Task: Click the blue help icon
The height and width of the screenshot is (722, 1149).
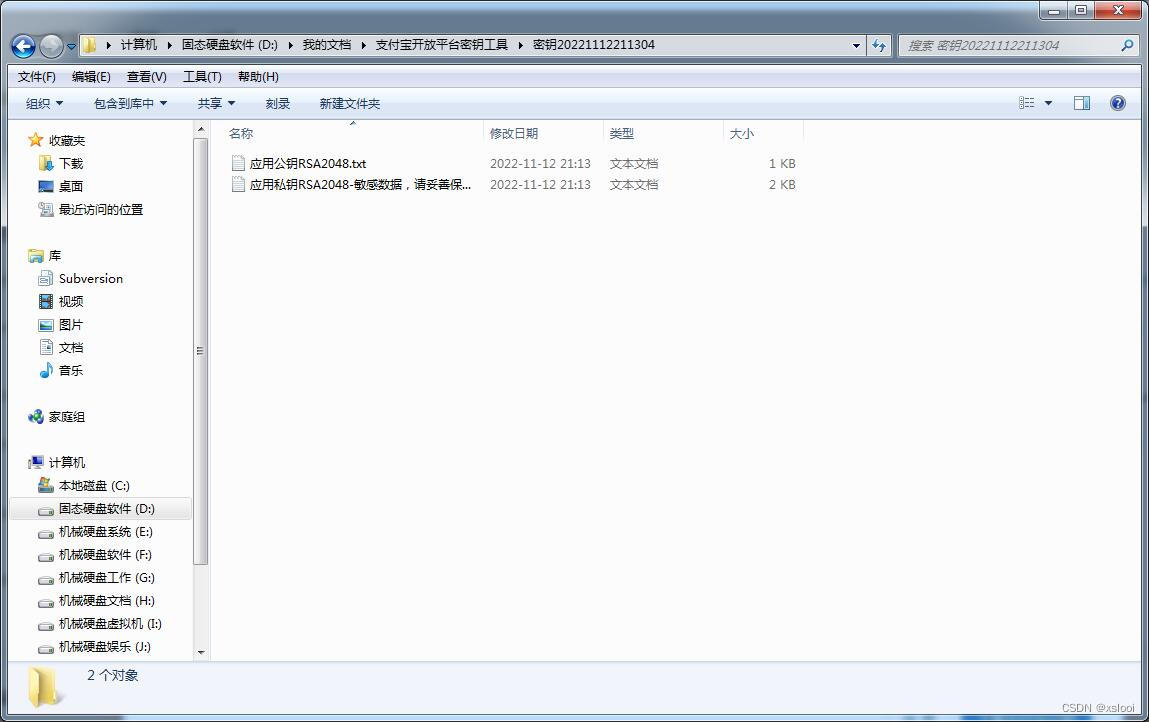Action: pyautogui.click(x=1117, y=103)
